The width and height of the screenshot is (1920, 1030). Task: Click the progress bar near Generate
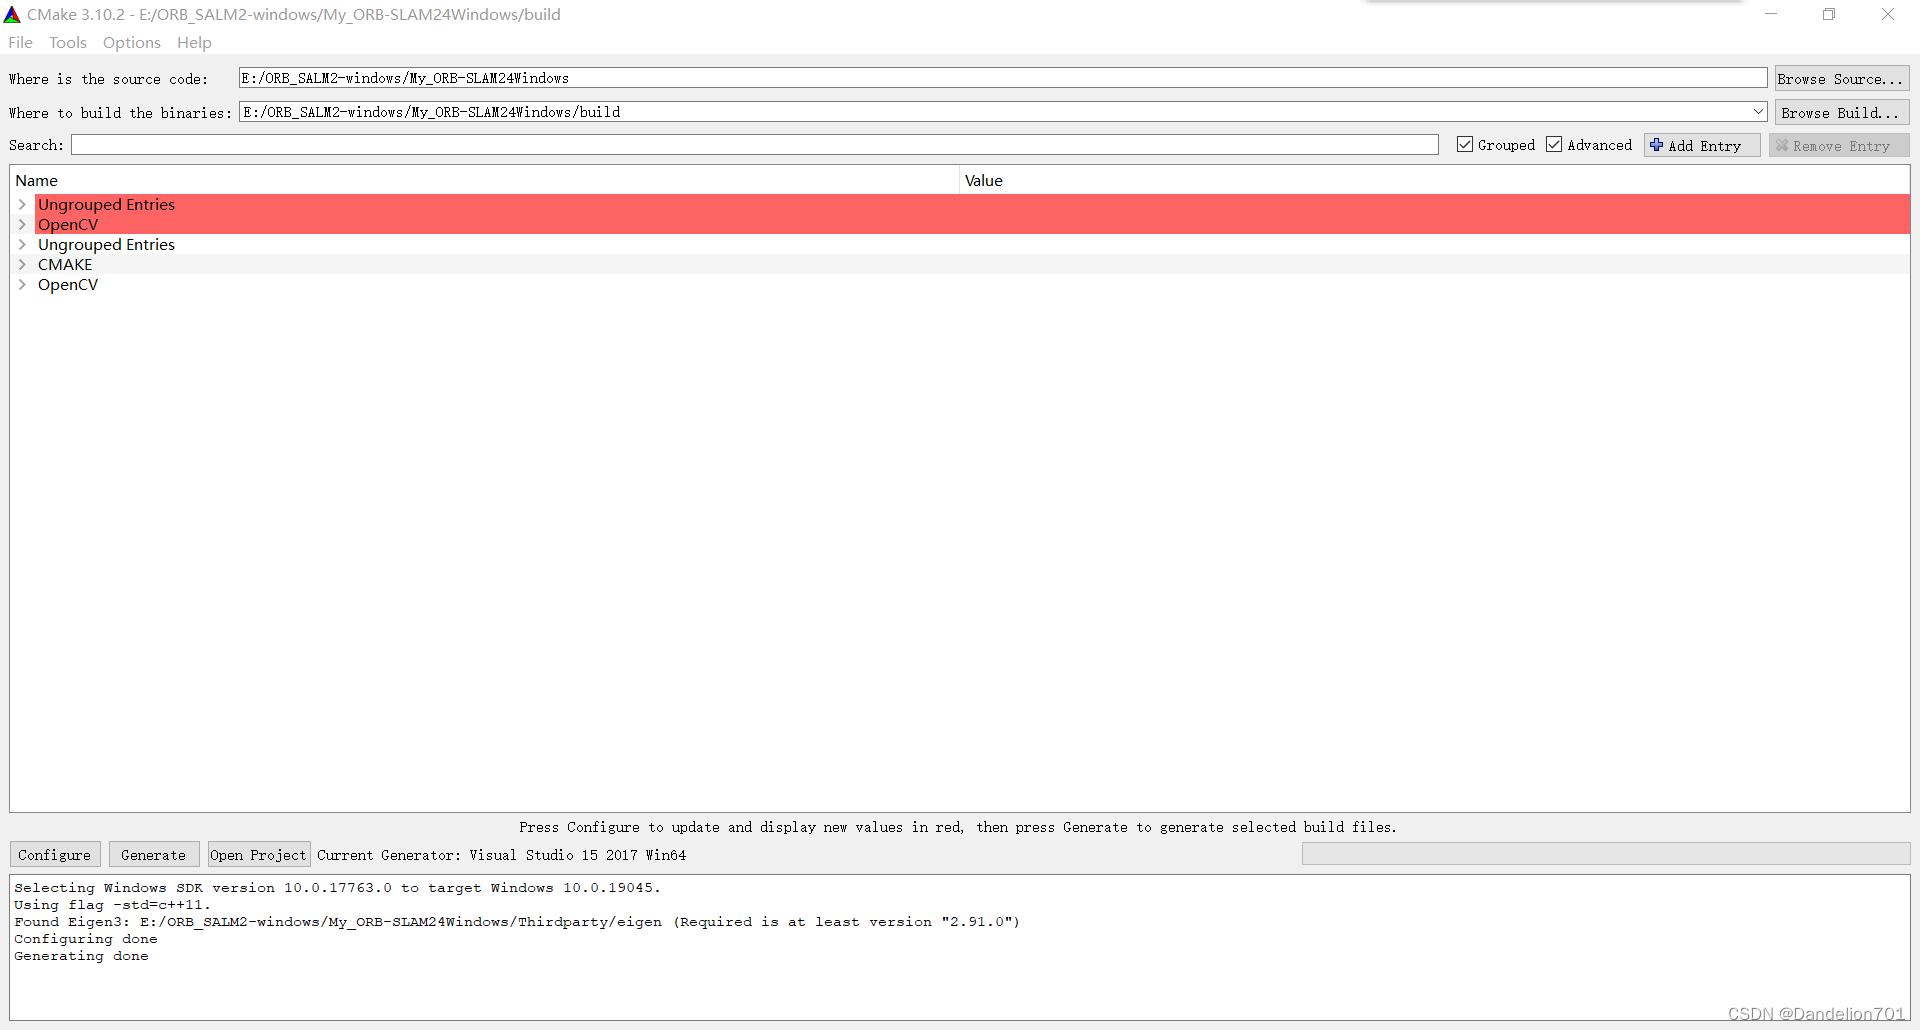1605,853
